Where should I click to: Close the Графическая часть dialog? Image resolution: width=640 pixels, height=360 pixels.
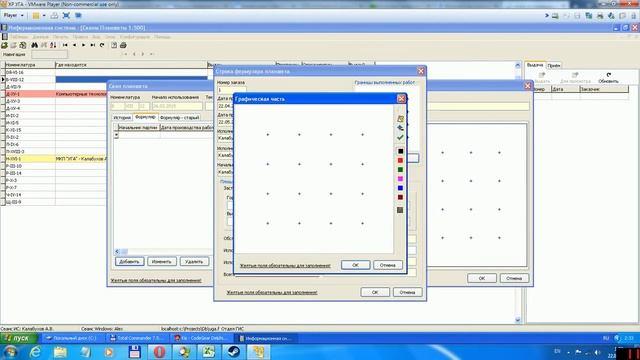tap(401, 98)
